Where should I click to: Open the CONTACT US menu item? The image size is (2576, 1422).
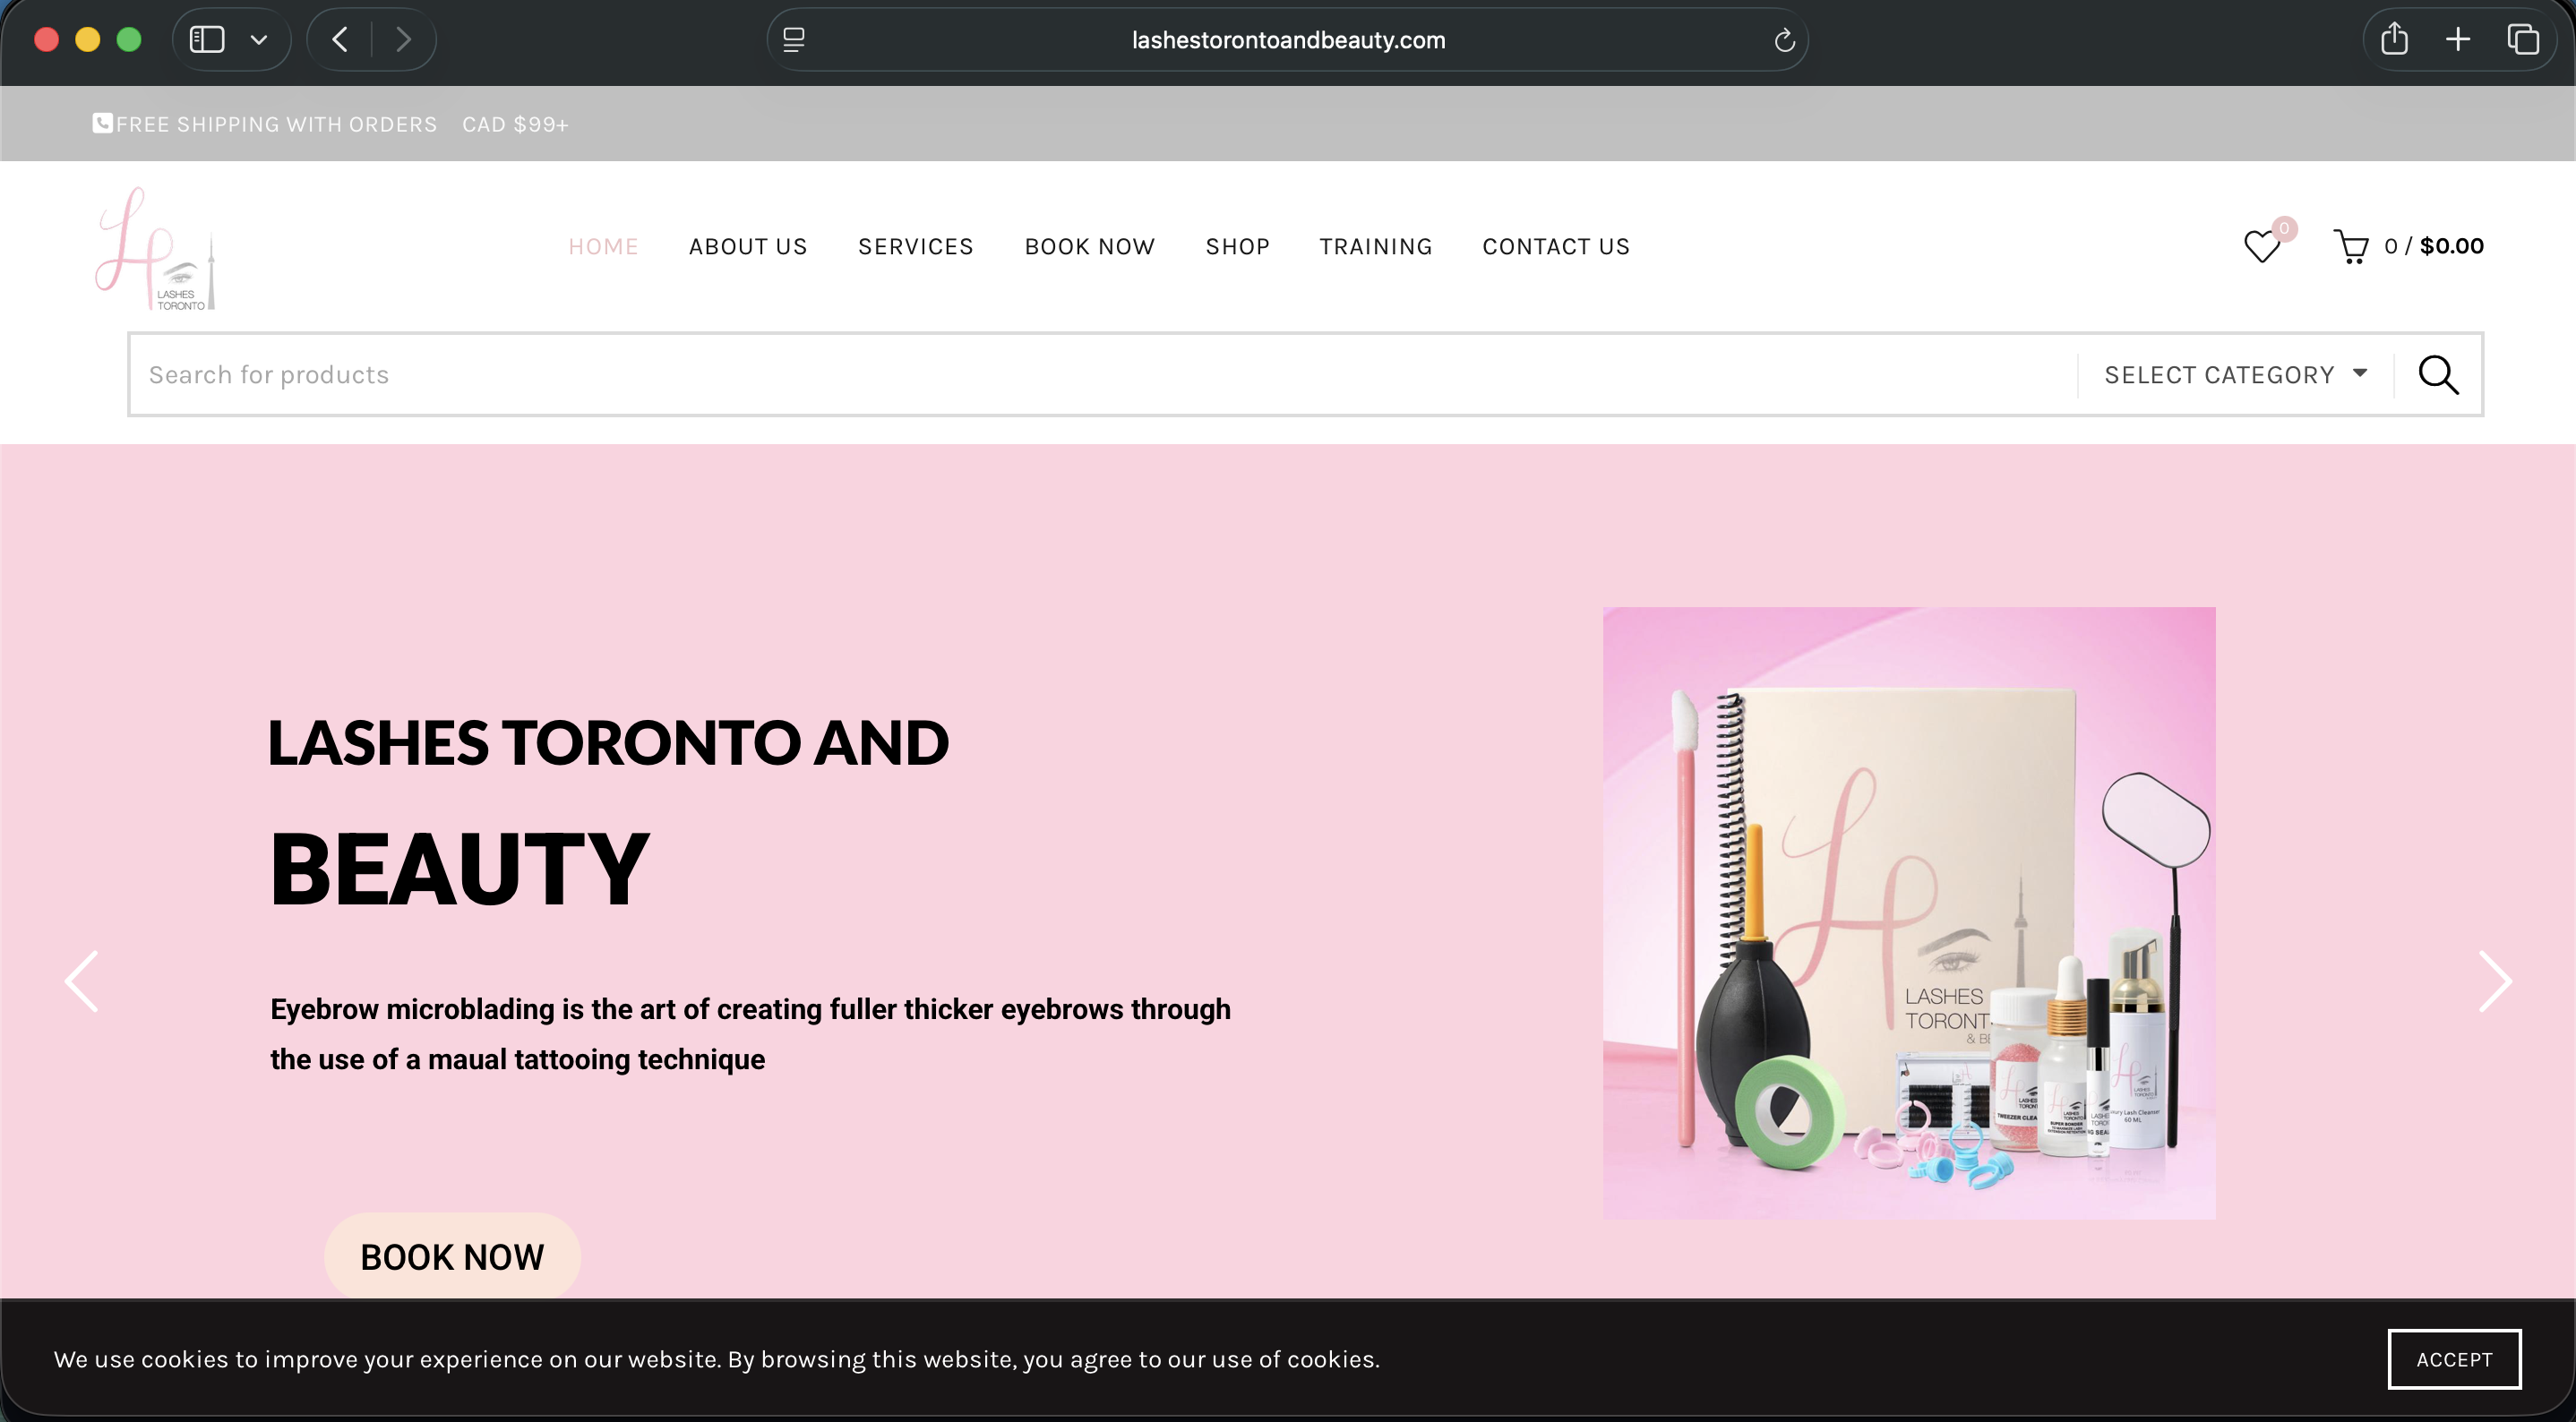(x=1556, y=246)
